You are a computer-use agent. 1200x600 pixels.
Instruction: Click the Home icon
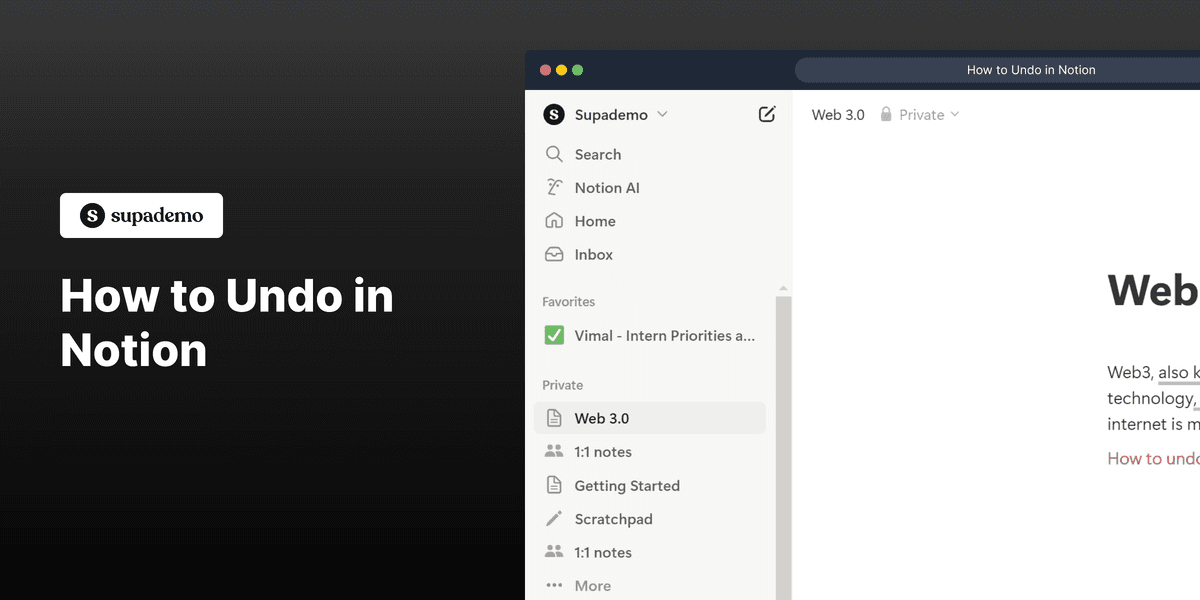(554, 221)
